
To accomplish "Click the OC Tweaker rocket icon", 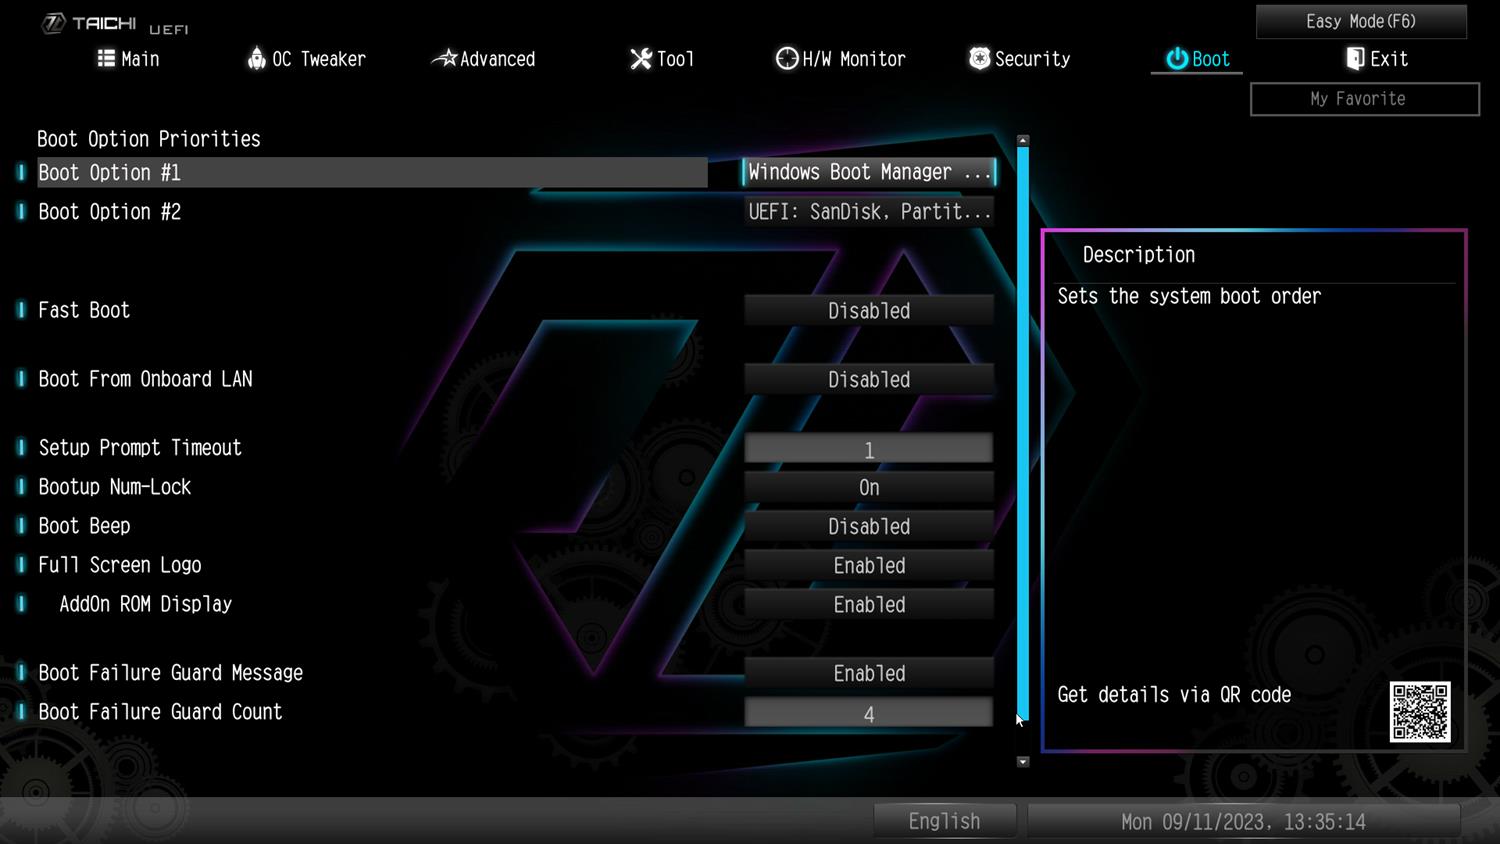I will point(257,59).
